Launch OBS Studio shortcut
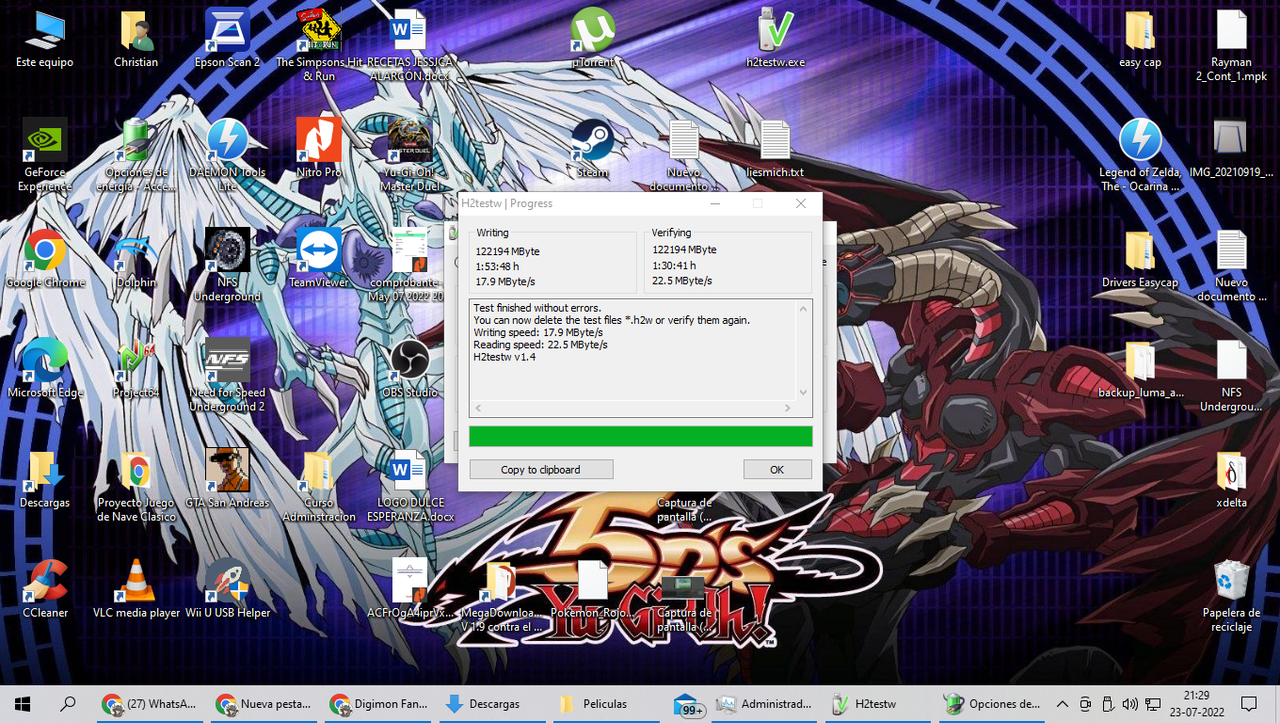 409,370
